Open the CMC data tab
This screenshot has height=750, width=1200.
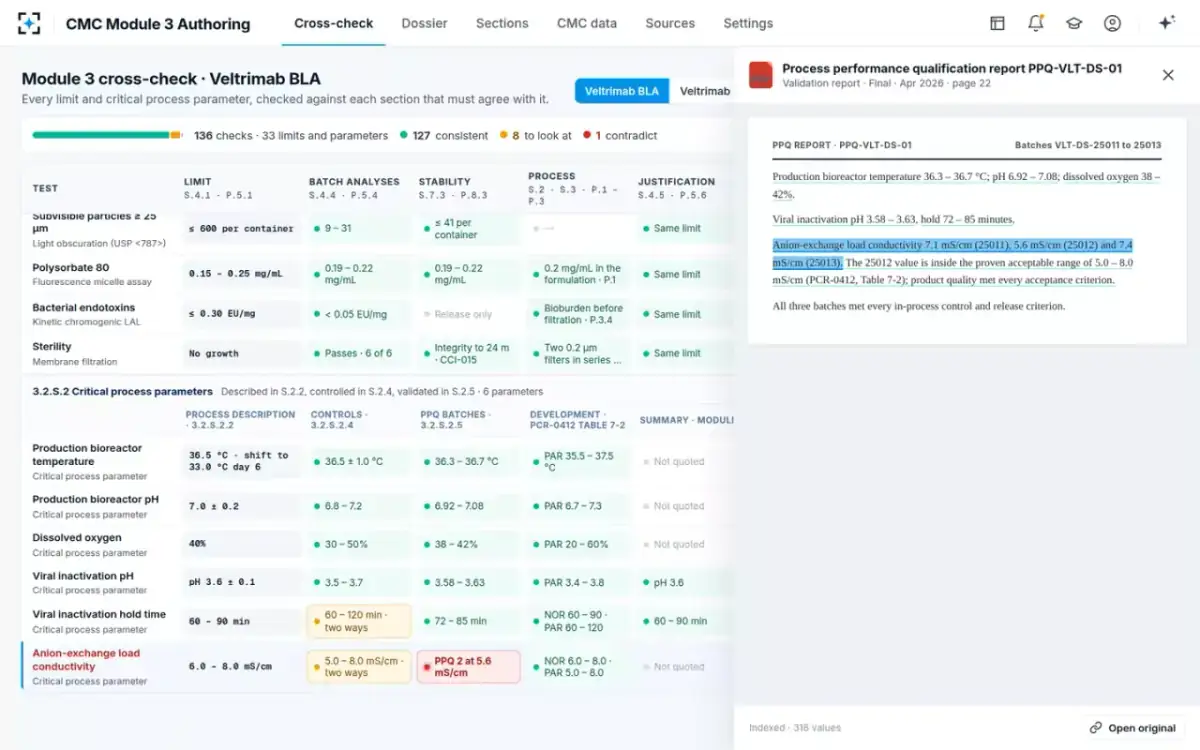pyautogui.click(x=587, y=23)
